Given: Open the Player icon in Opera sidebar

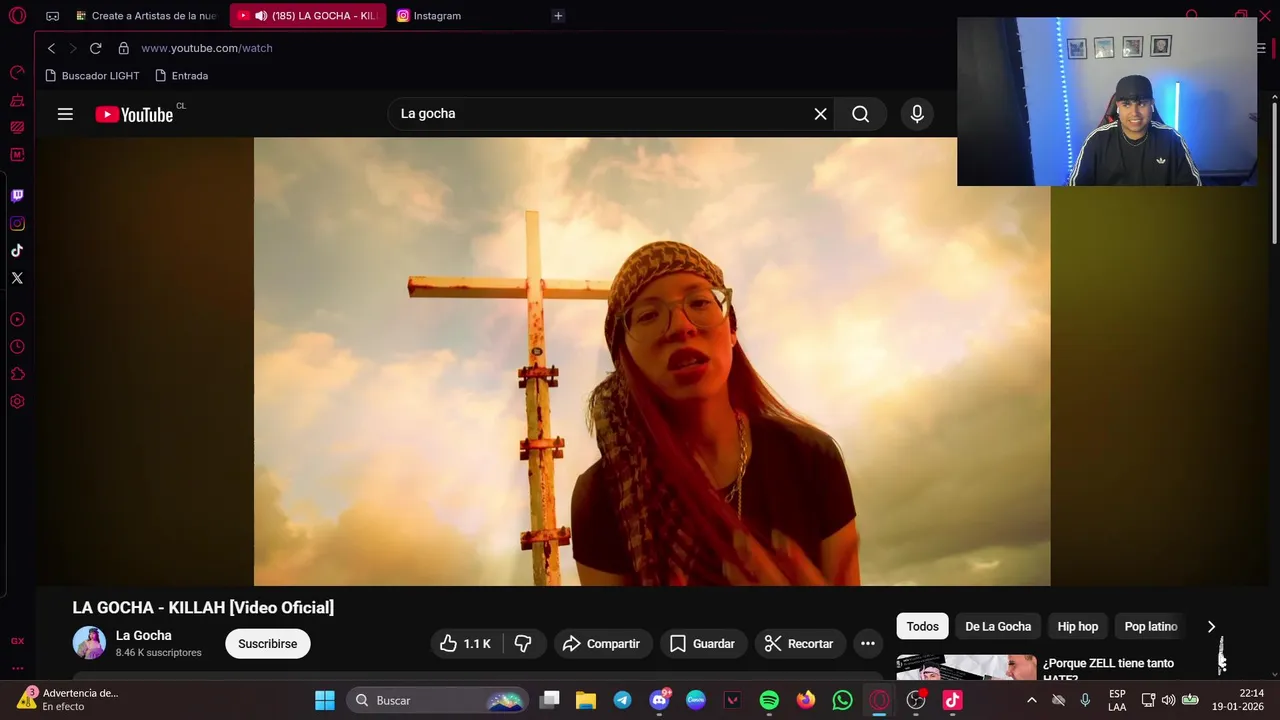Looking at the screenshot, I should pyautogui.click(x=17, y=320).
